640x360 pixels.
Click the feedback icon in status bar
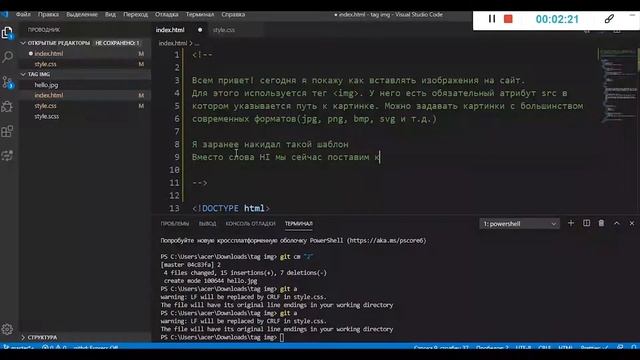620,348
